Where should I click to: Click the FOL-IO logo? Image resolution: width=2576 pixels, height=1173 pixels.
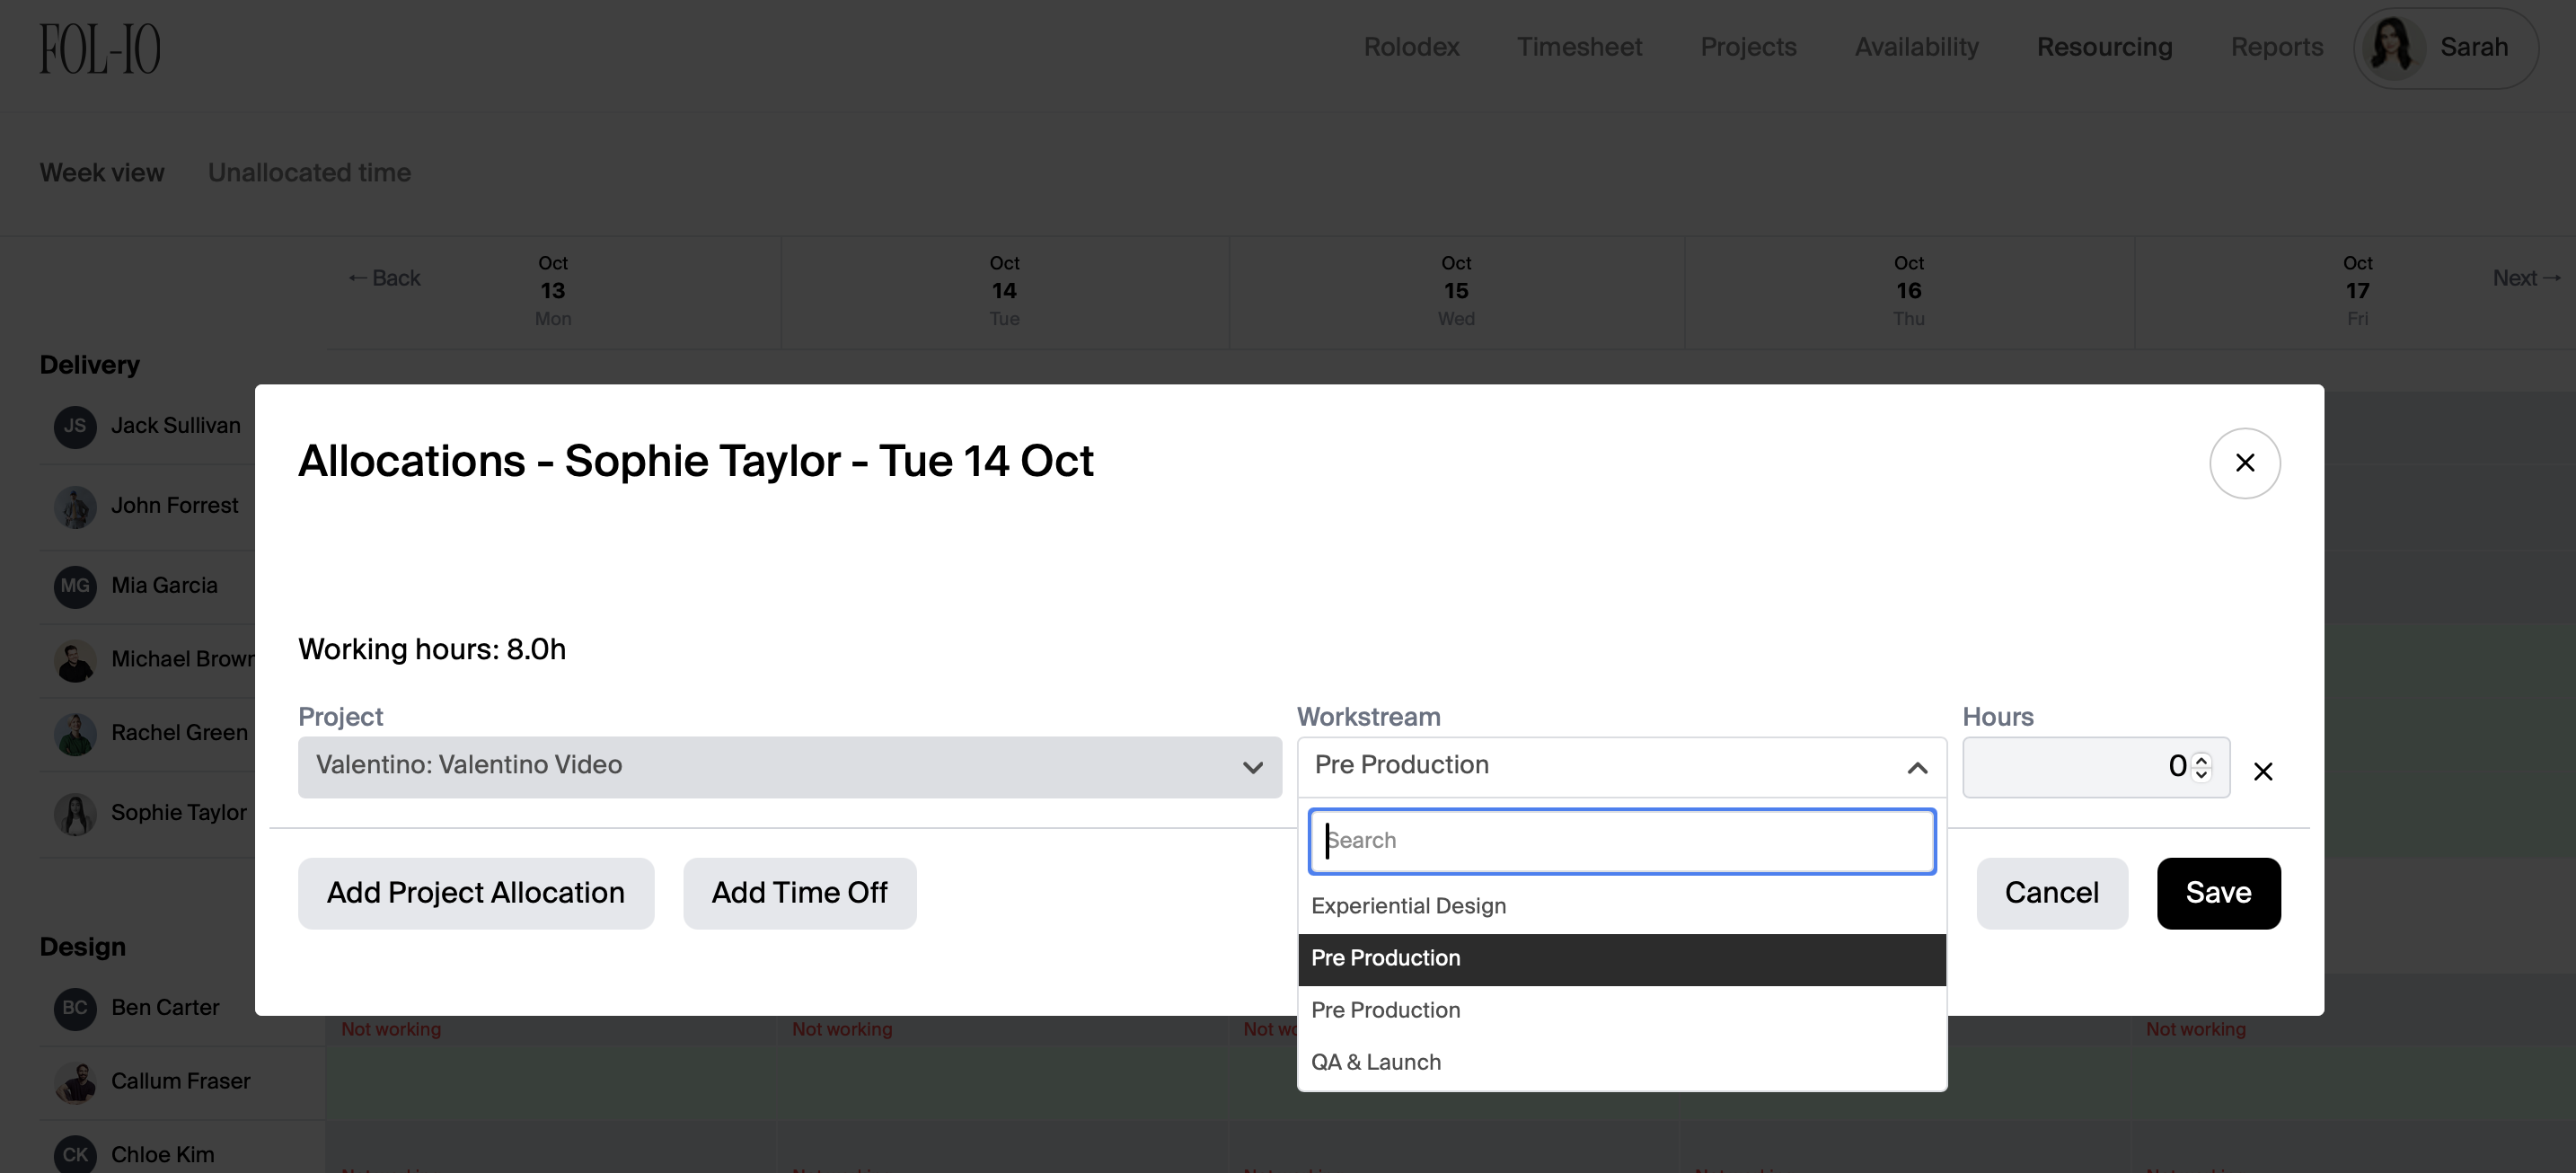(x=100, y=49)
